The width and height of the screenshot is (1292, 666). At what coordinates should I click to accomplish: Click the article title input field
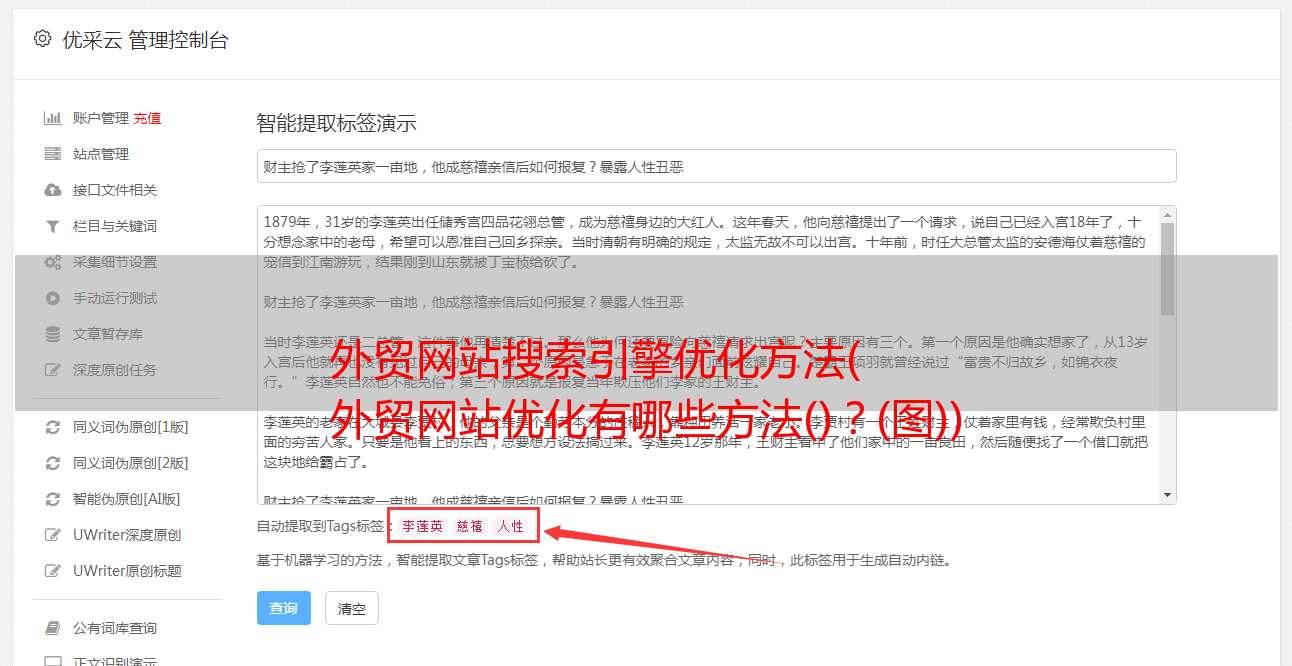[x=716, y=166]
